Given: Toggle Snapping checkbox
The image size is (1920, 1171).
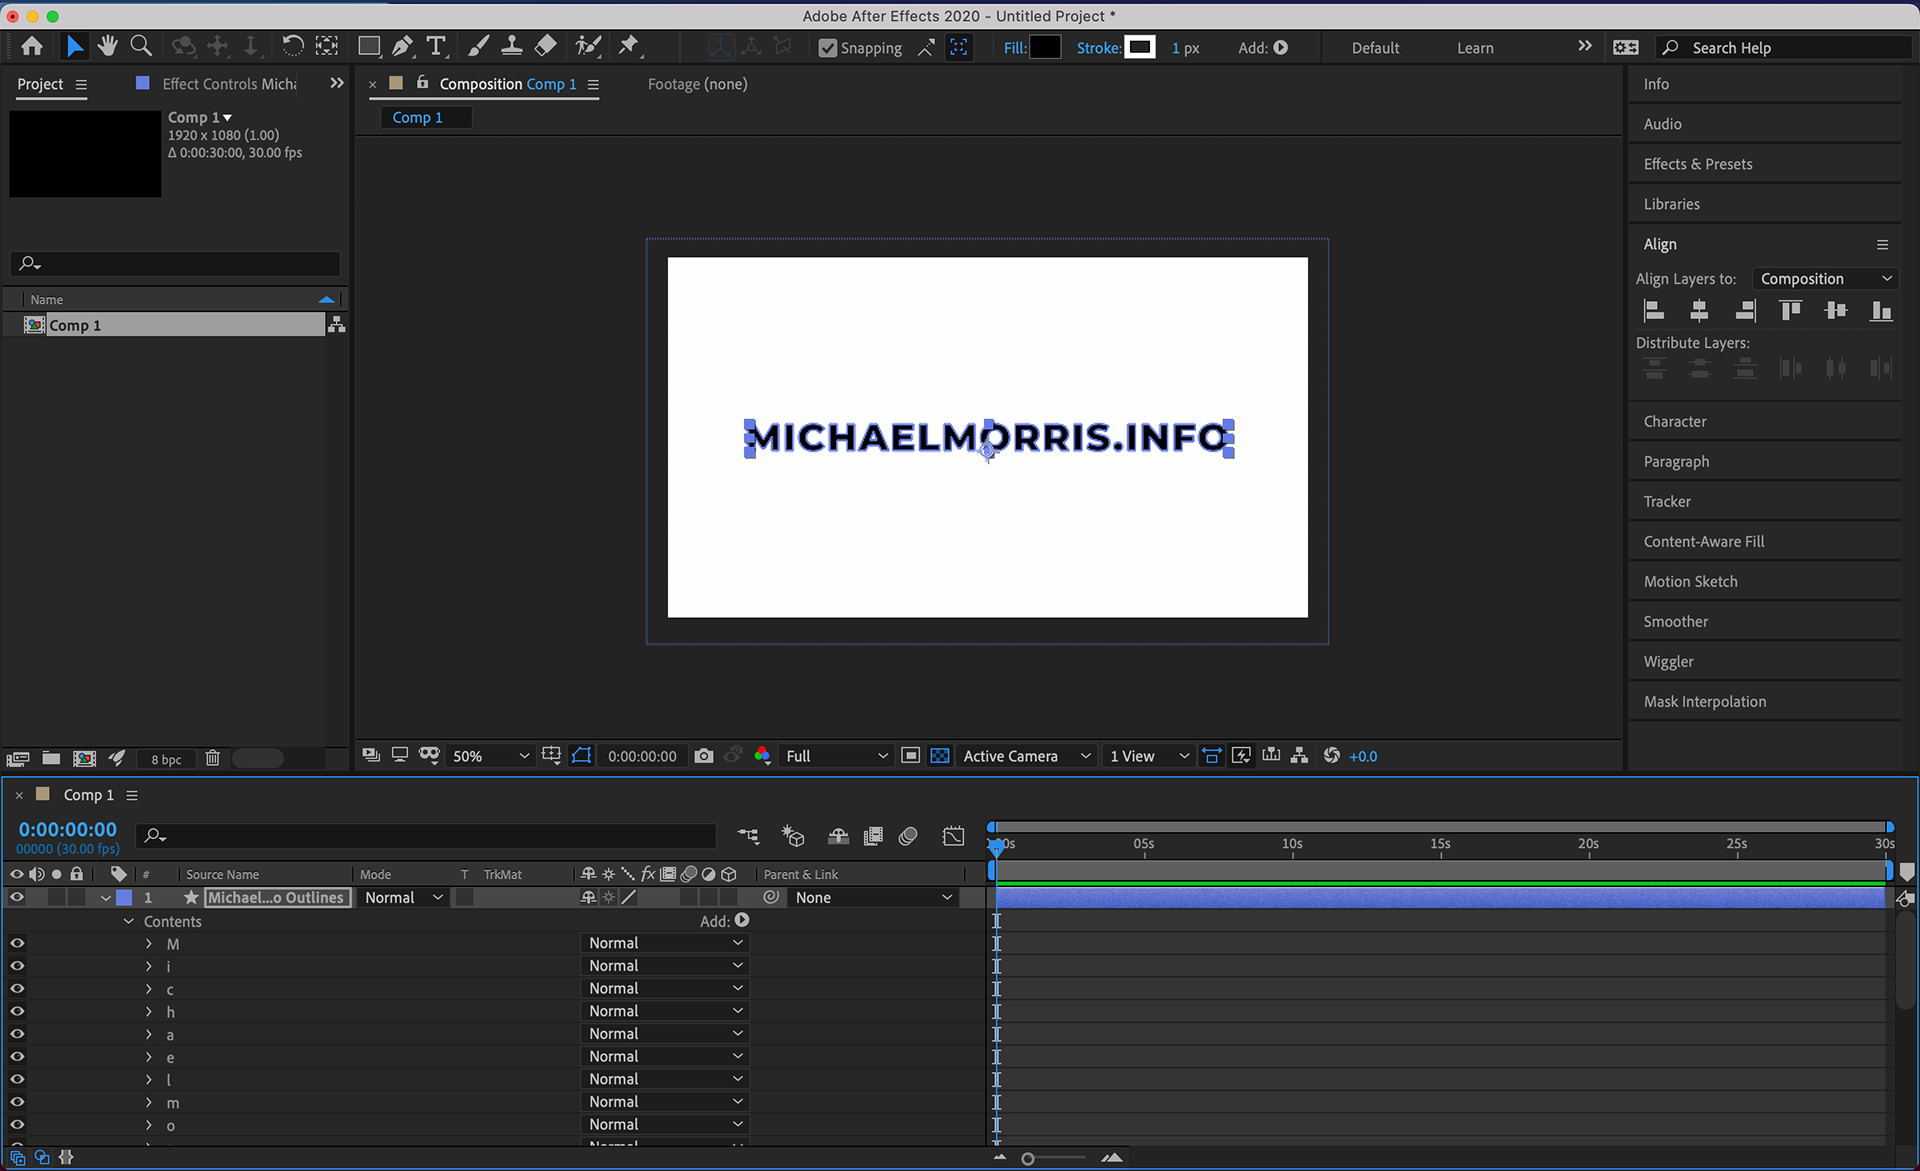Looking at the screenshot, I should click(828, 48).
